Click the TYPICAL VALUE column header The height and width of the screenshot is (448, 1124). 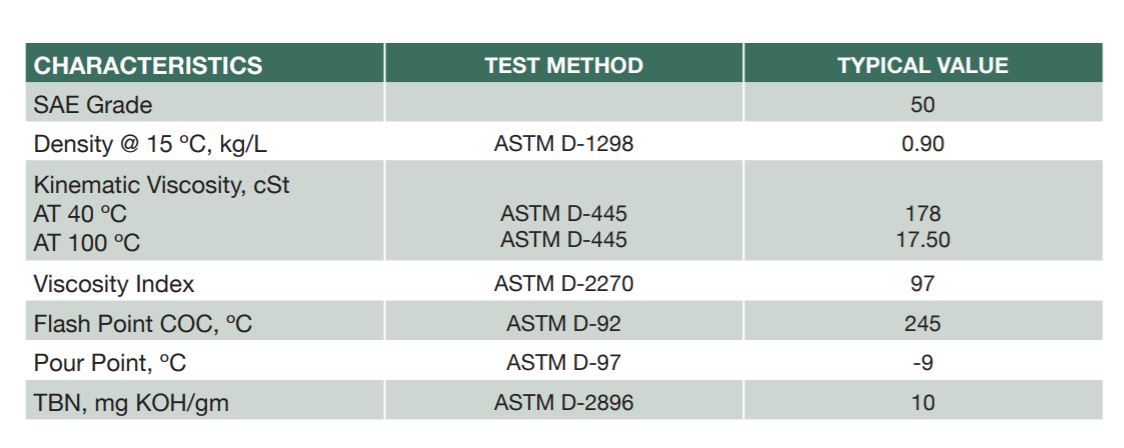point(922,66)
